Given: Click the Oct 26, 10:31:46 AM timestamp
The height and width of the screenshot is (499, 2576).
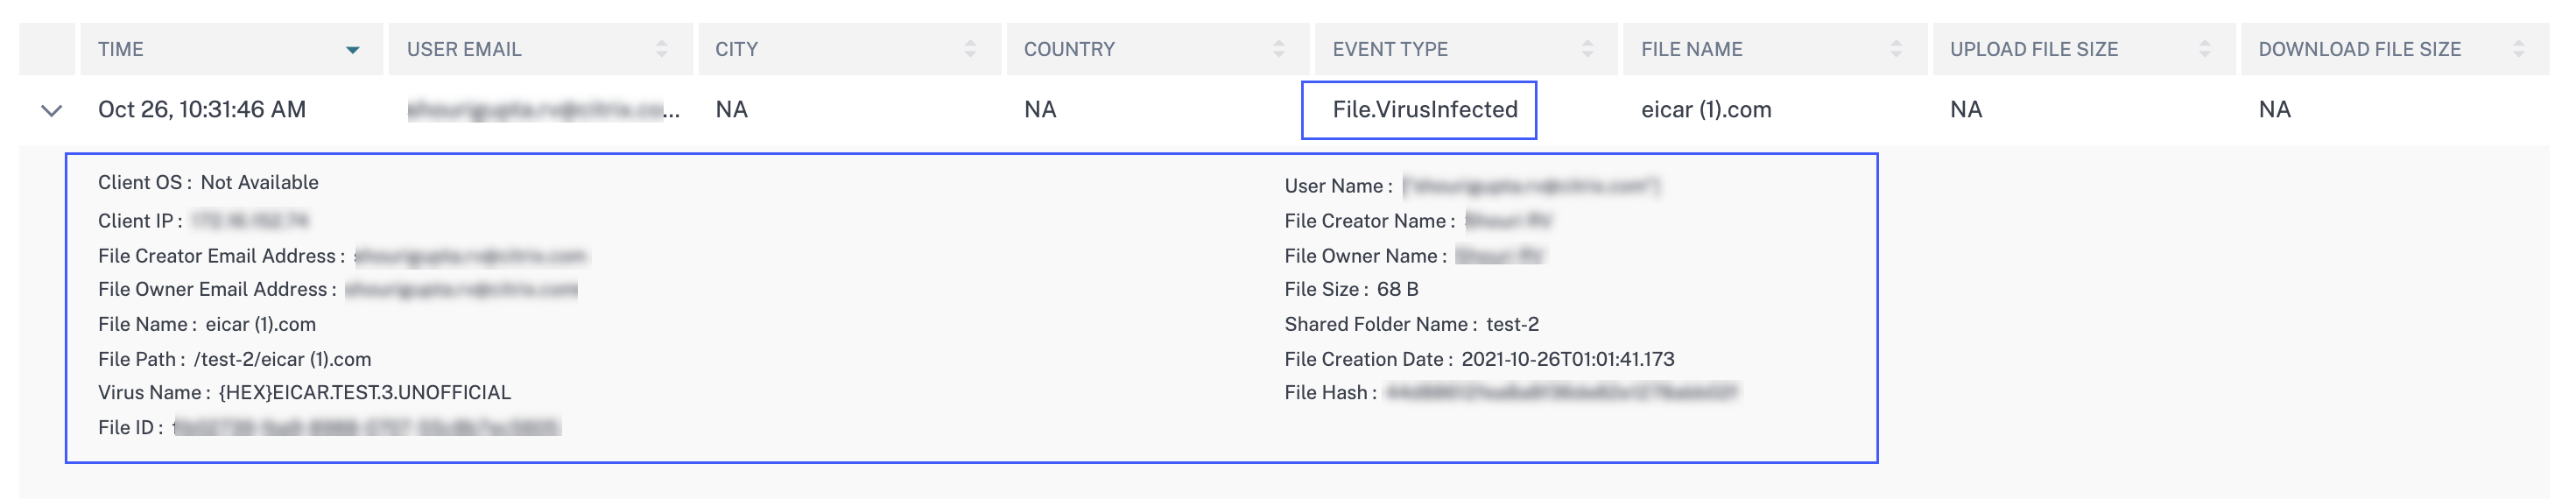Looking at the screenshot, I should [202, 110].
